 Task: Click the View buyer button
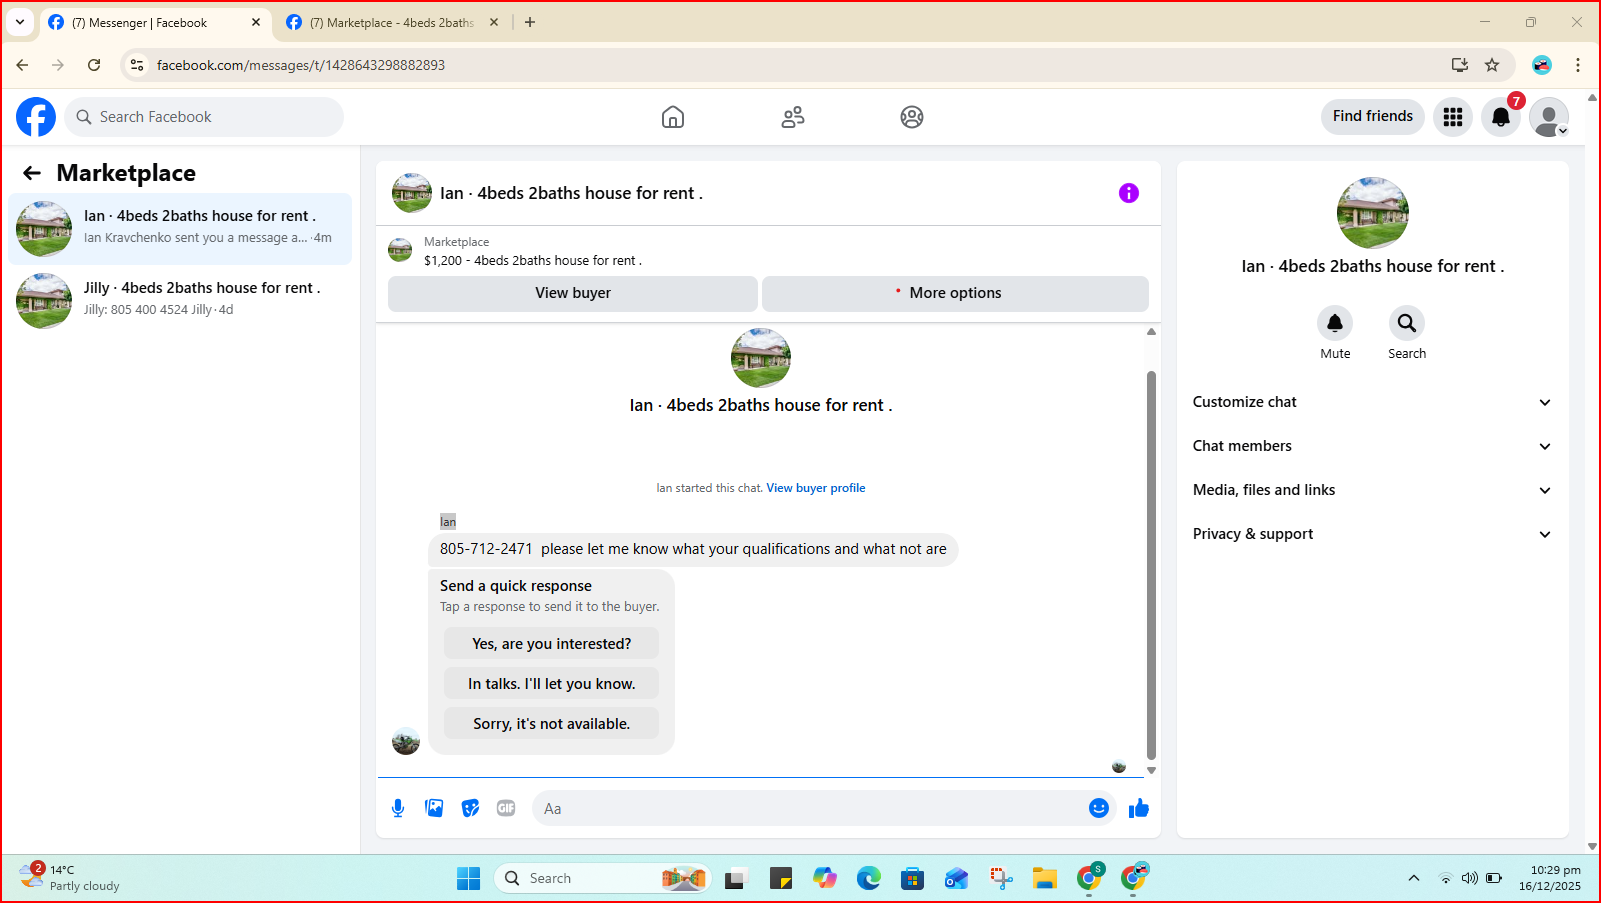573,293
